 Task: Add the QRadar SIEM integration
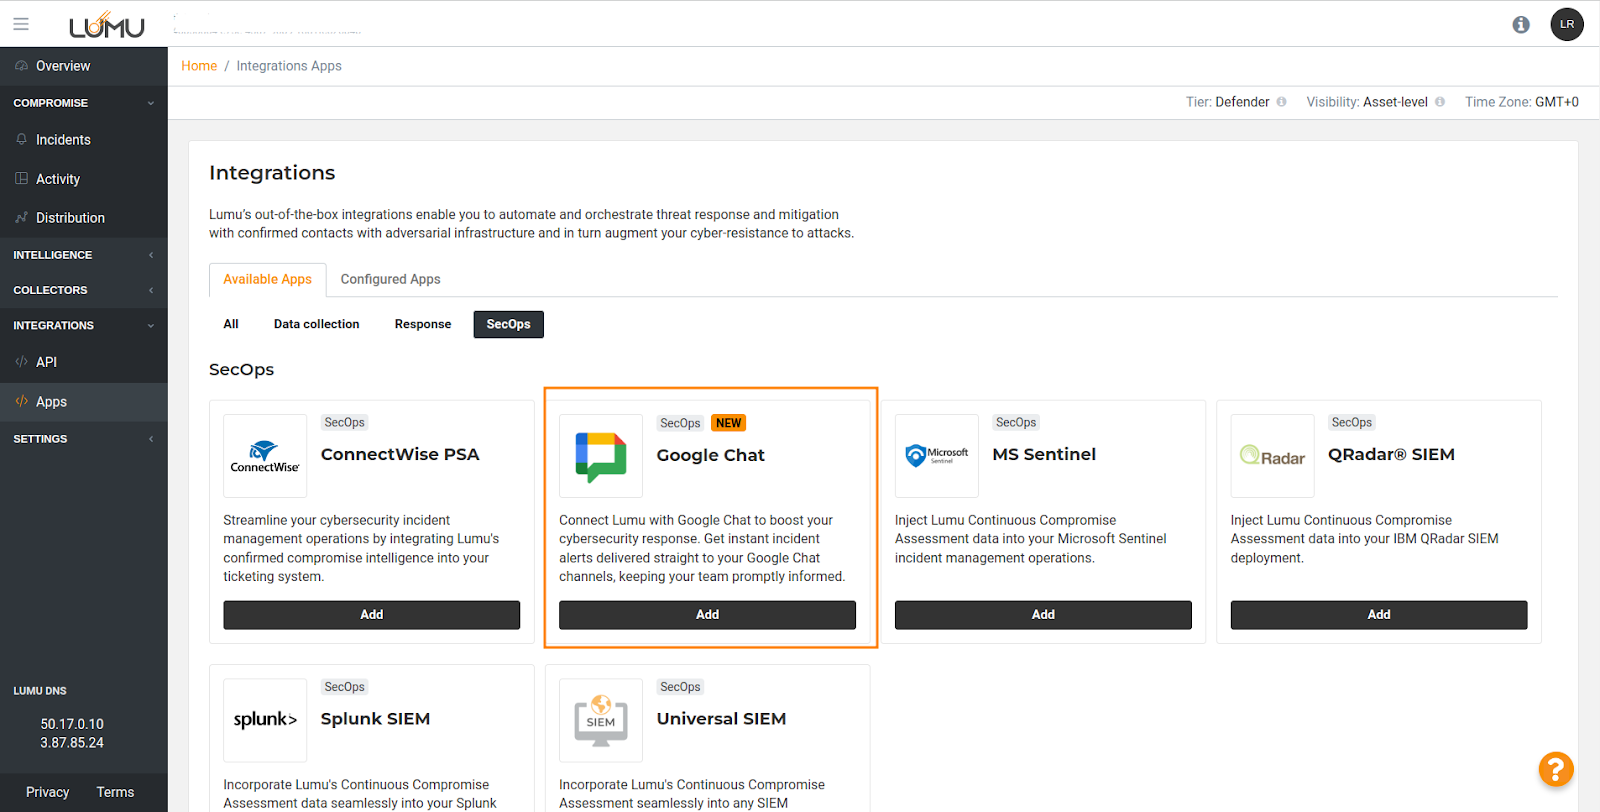click(x=1378, y=615)
